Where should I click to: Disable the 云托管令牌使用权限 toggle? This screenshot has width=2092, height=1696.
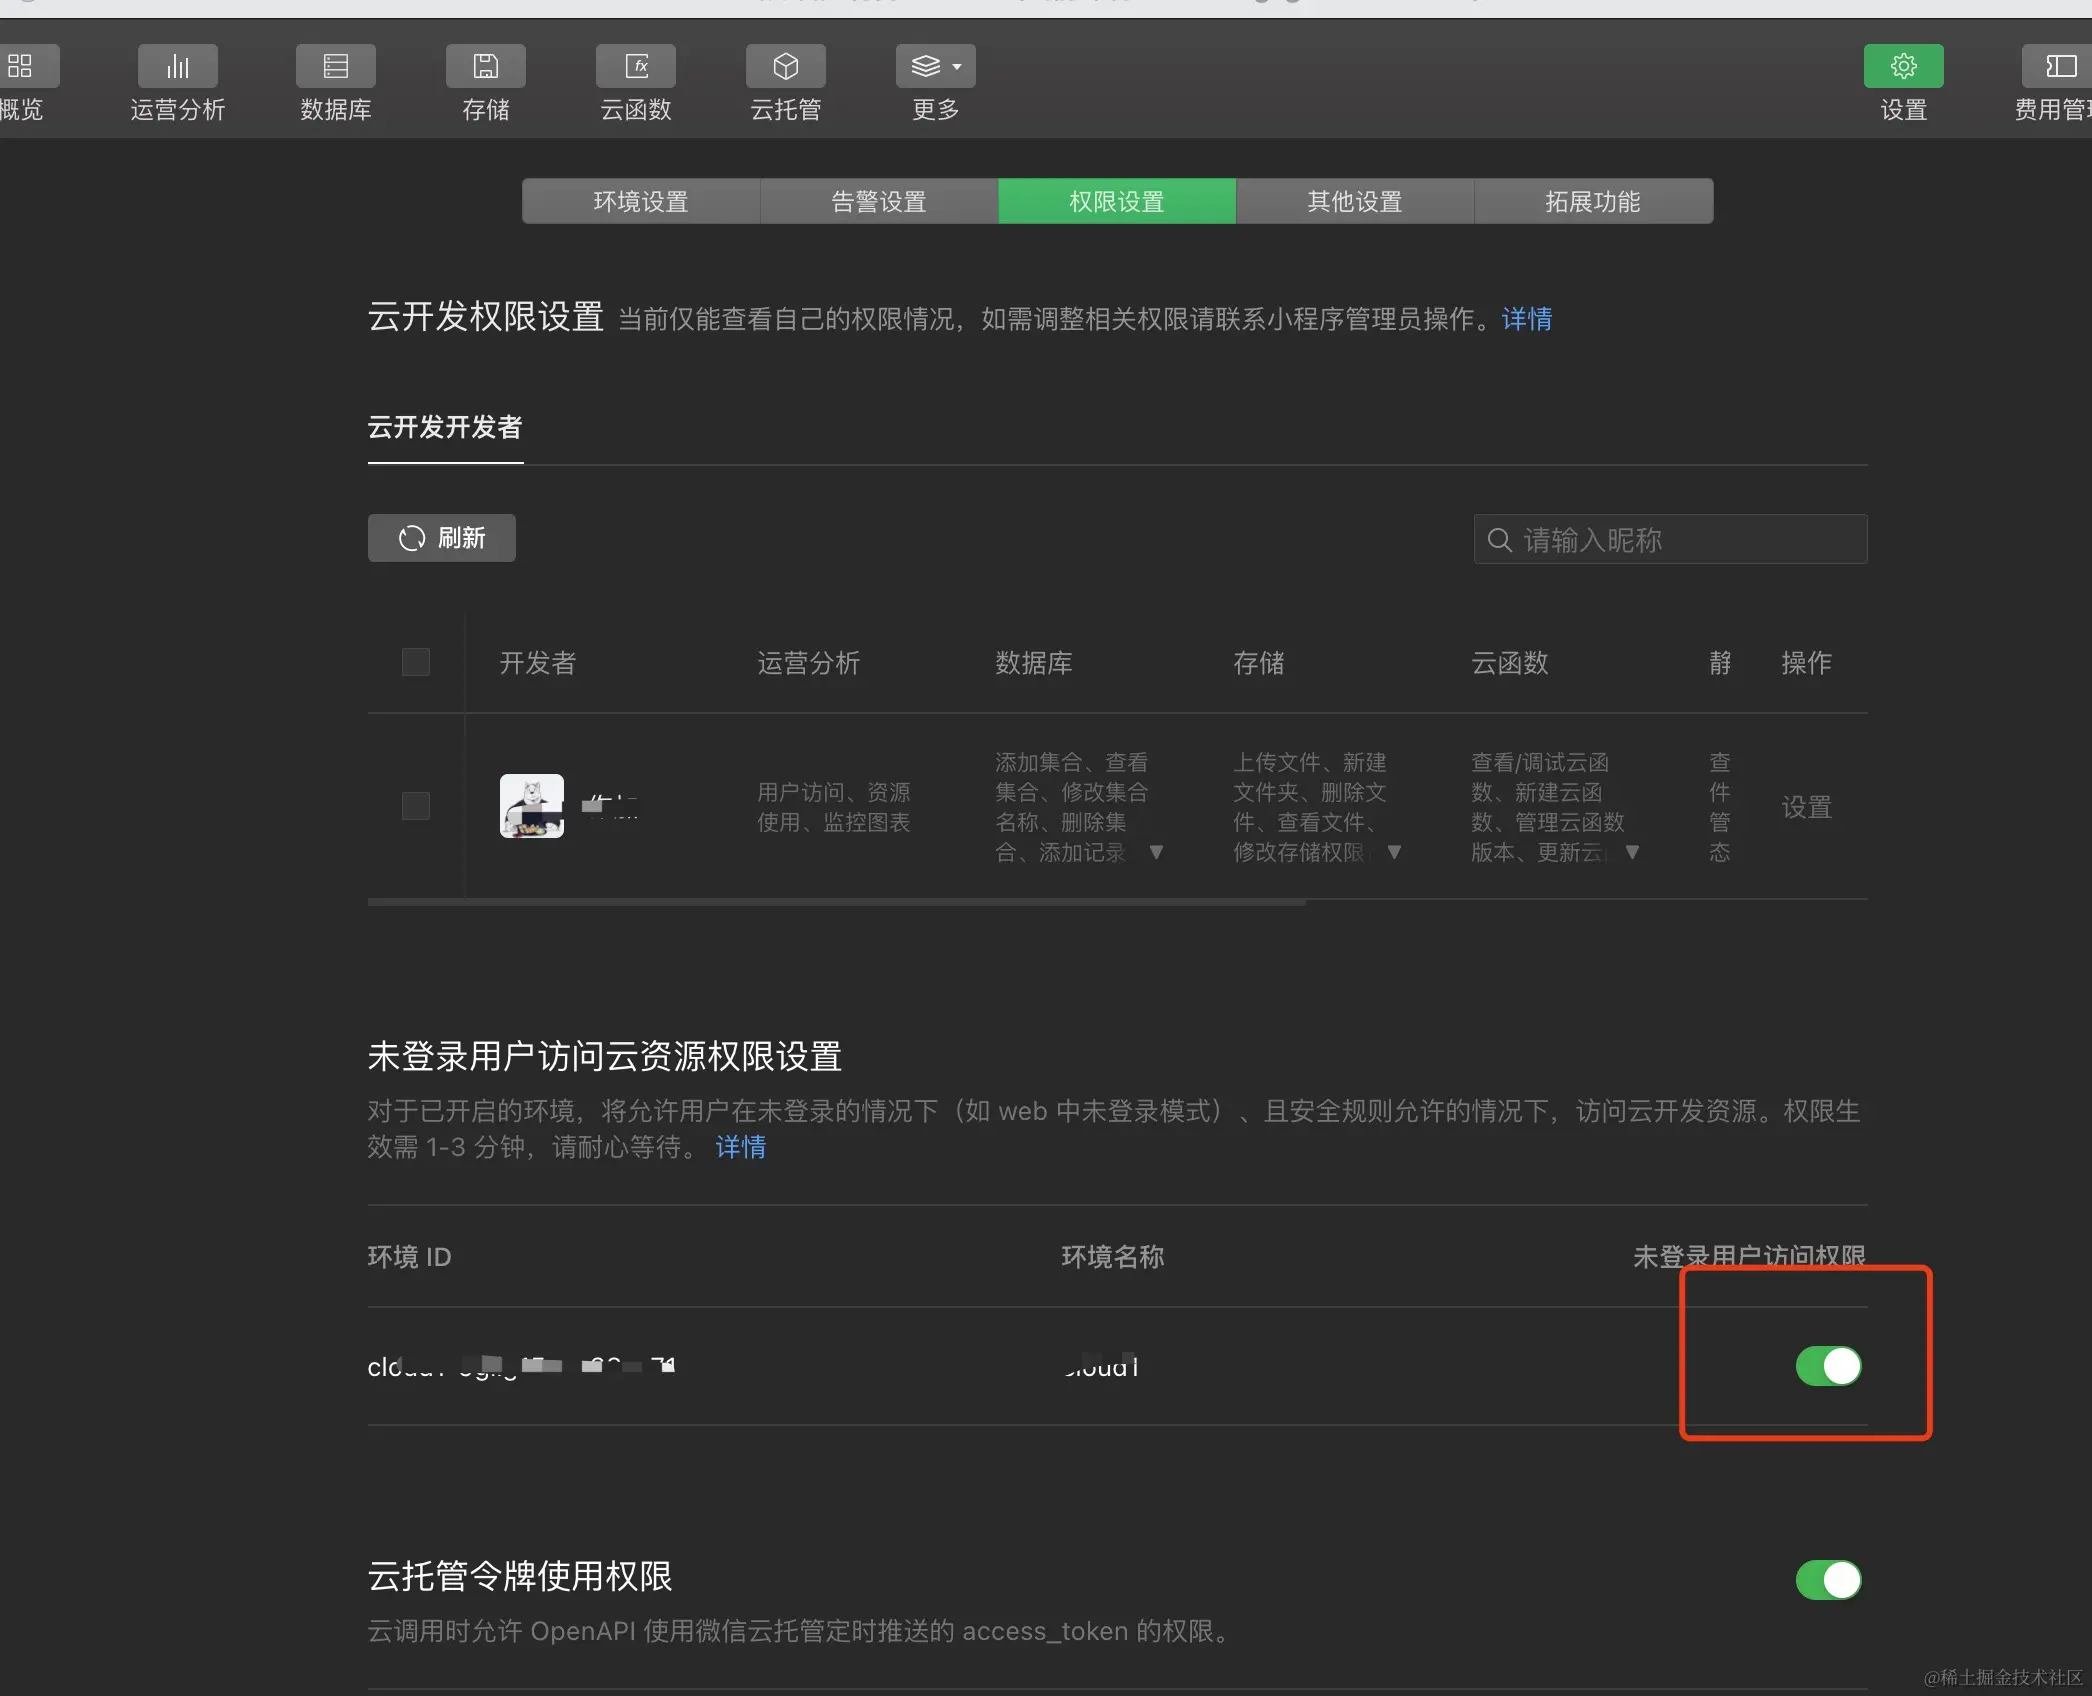tap(1827, 1580)
